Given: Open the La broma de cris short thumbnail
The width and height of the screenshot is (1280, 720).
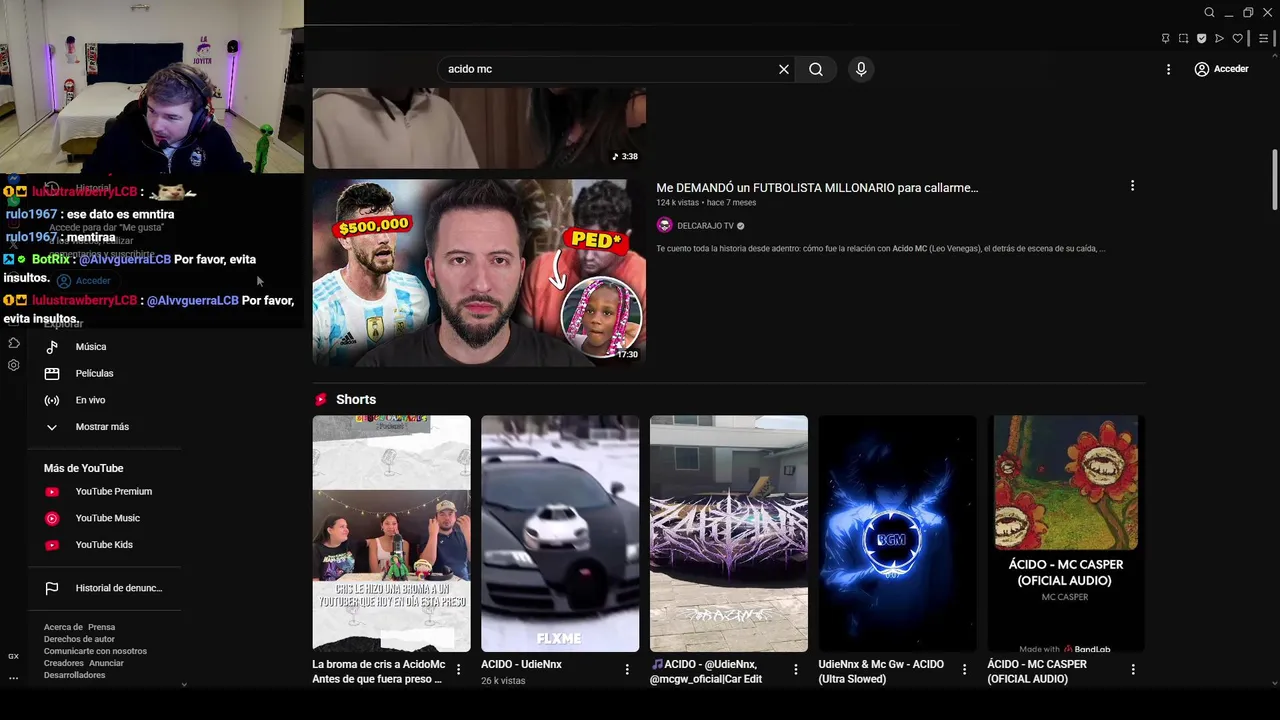Looking at the screenshot, I should click(391, 533).
